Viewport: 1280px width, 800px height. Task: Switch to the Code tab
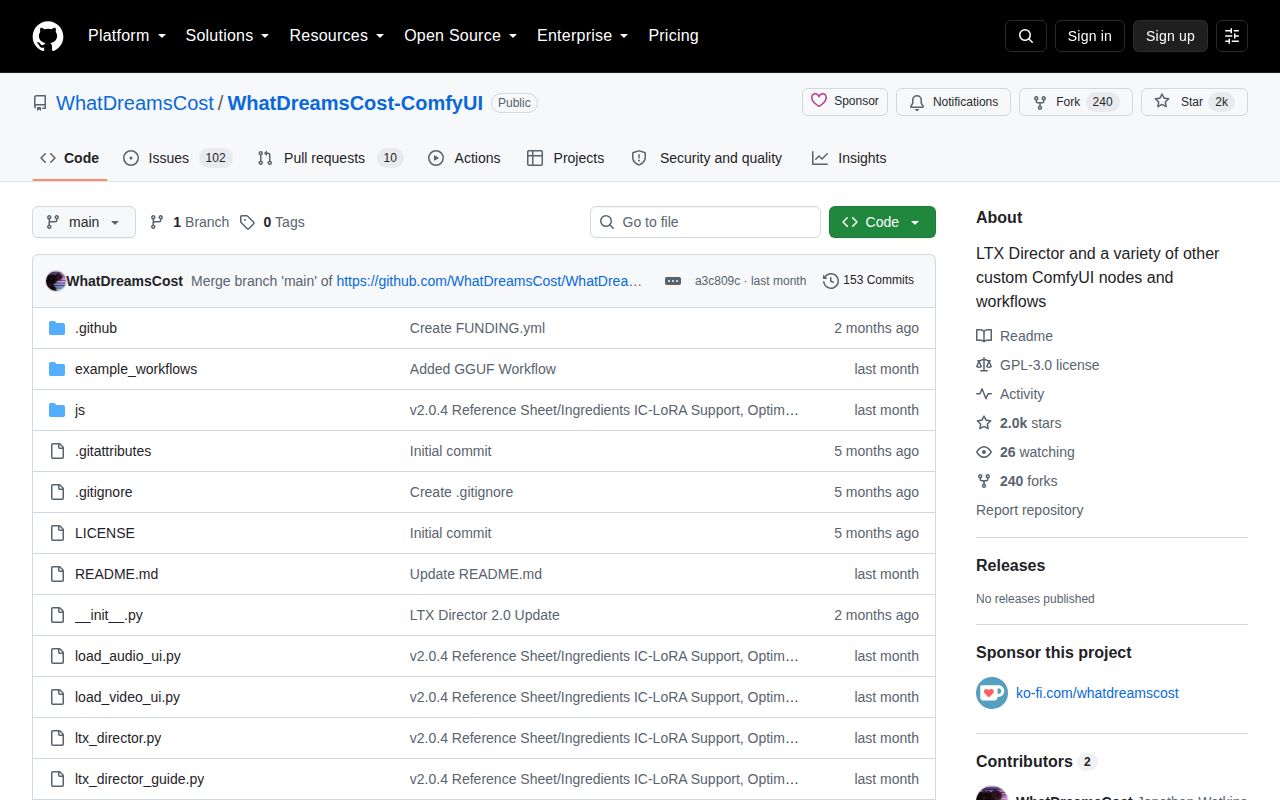tap(70, 158)
